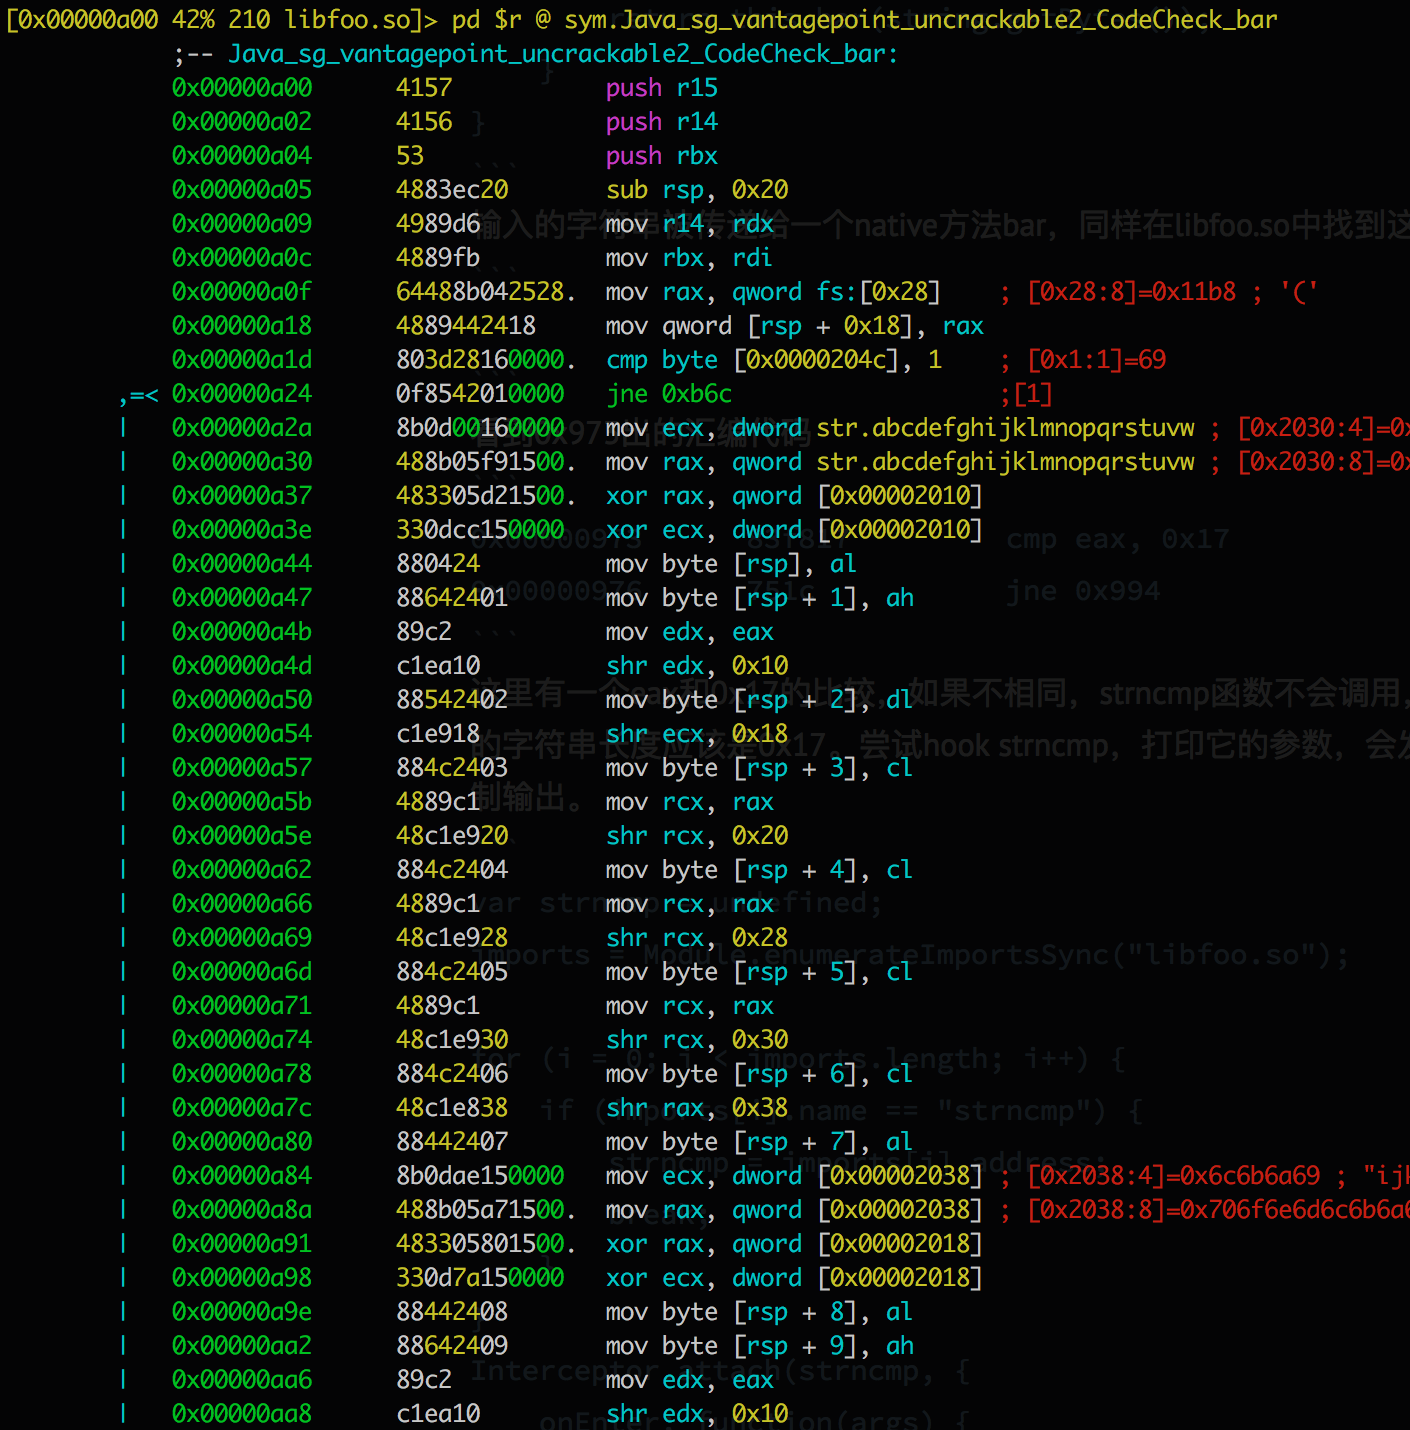
Task: Select the "push rbx" instruction
Action: (661, 156)
